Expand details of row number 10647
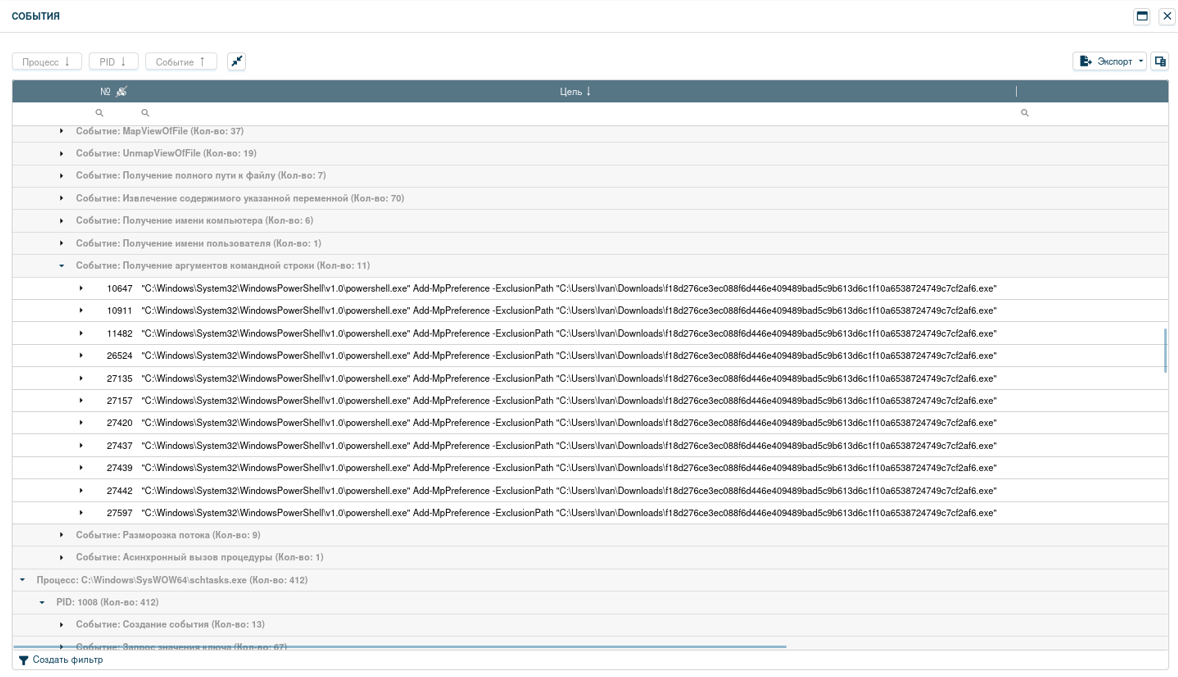The width and height of the screenshot is (1178, 677). (x=81, y=289)
